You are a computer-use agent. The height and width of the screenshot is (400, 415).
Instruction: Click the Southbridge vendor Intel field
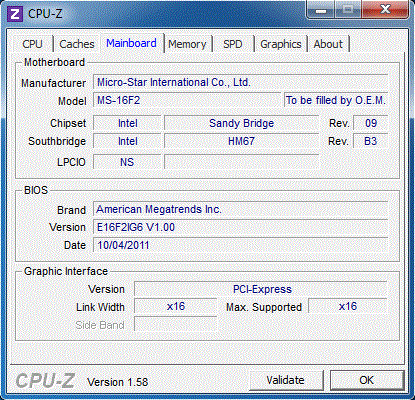tap(127, 141)
